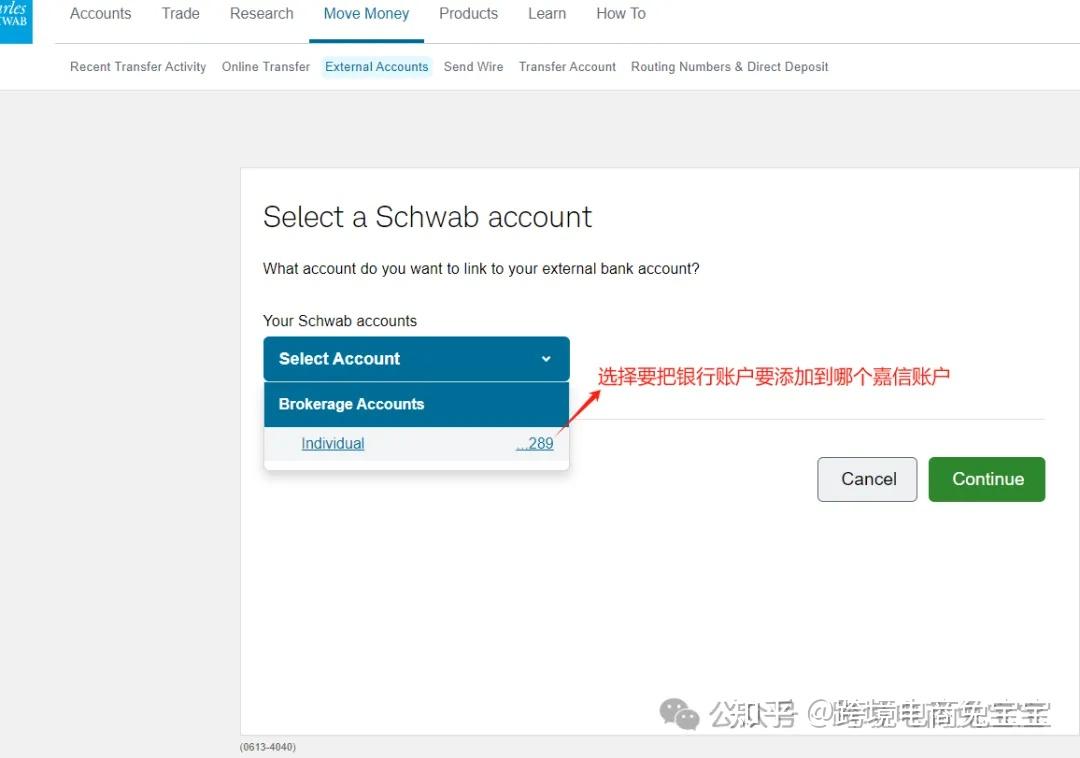The image size is (1080, 758).
Task: Open the Online Transfer tab
Action: point(265,66)
